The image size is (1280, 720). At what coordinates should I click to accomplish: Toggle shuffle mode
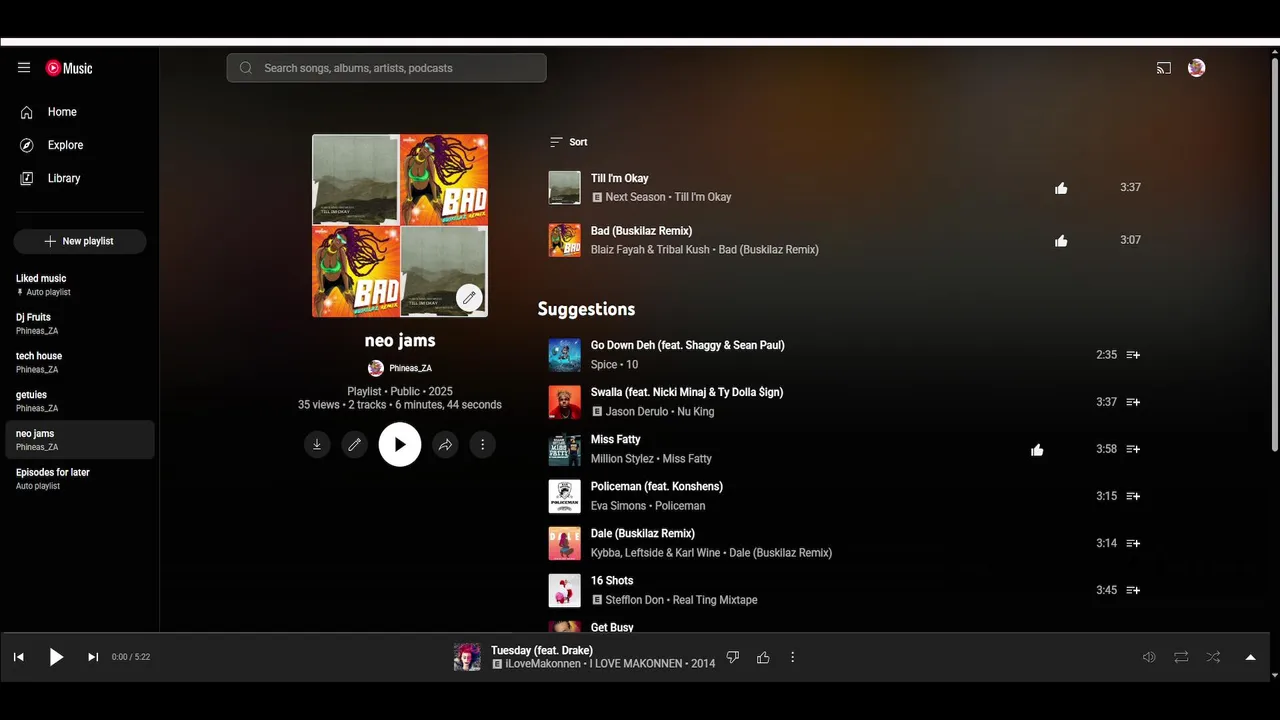click(1213, 657)
